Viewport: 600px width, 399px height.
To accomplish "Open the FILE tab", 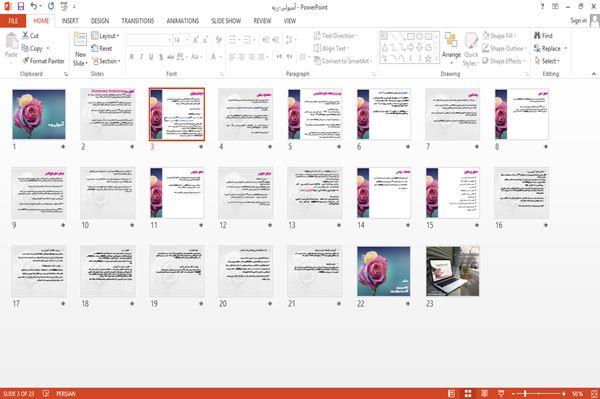I will [13, 21].
